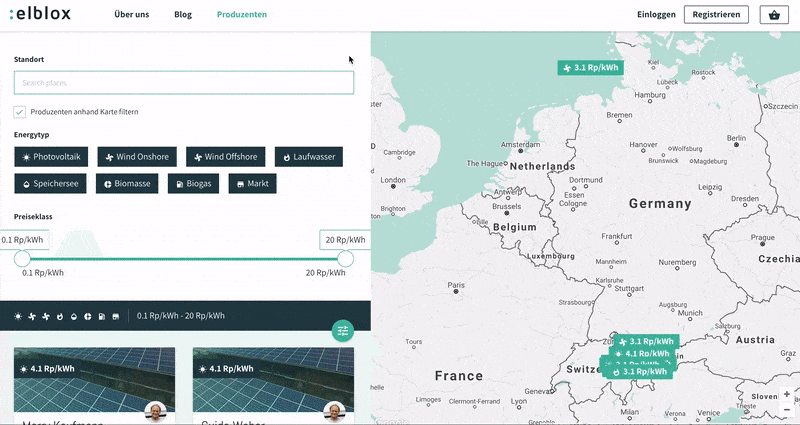Go to the Blog page
The width and height of the screenshot is (800, 425).
(183, 14)
